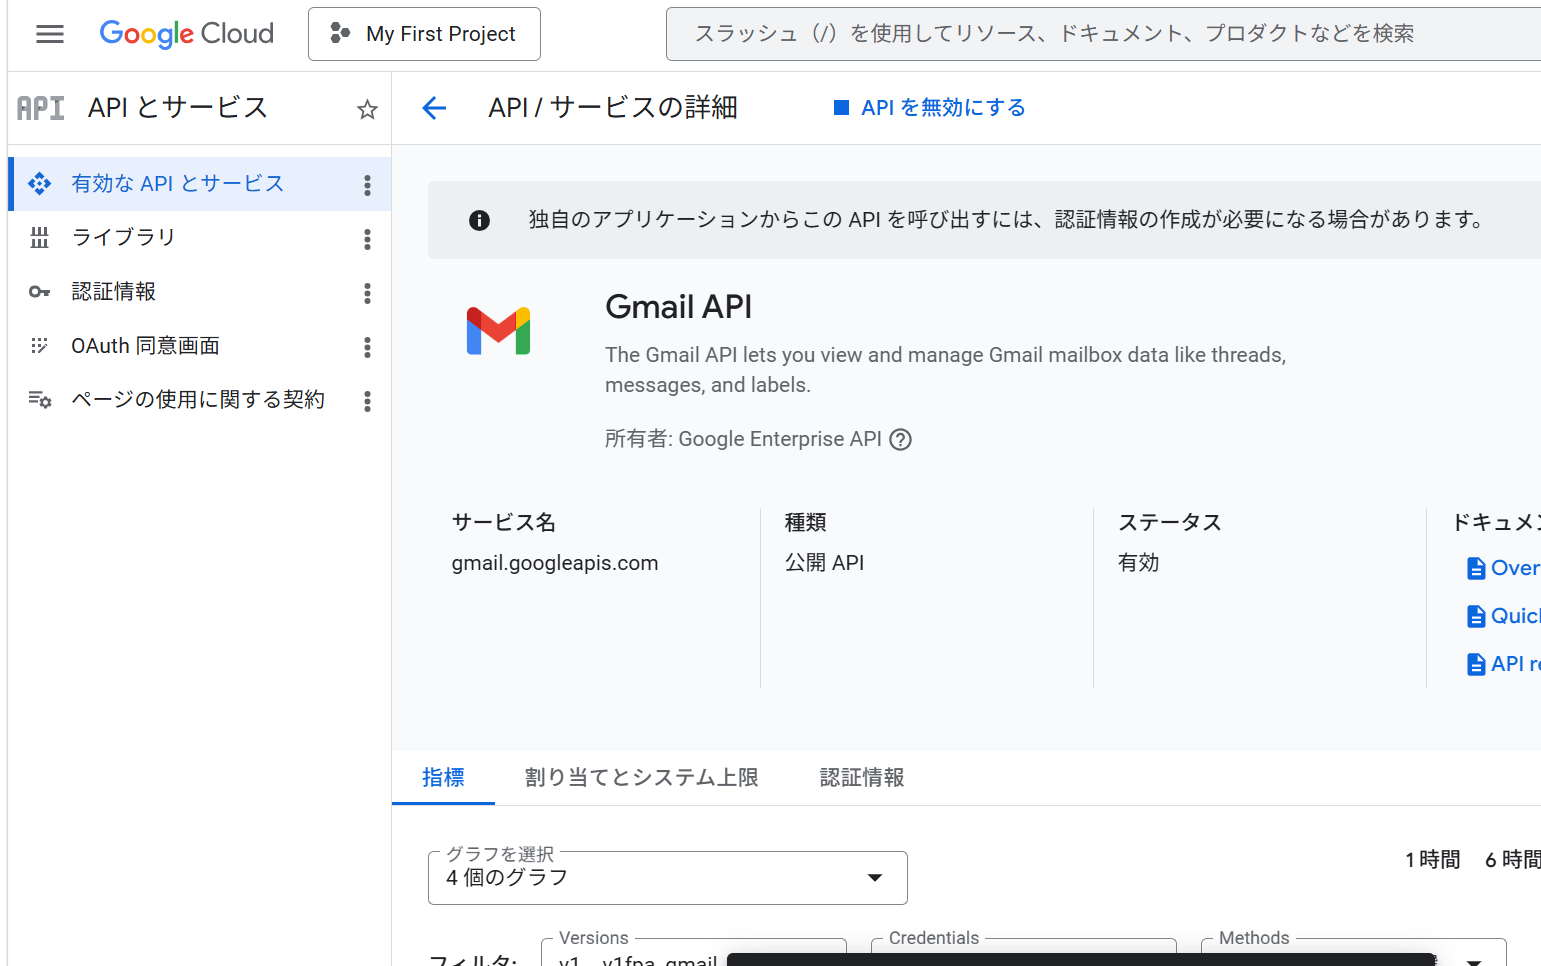Click the サービス名 column label
Image resolution: width=1541 pixels, height=966 pixels.
click(504, 522)
